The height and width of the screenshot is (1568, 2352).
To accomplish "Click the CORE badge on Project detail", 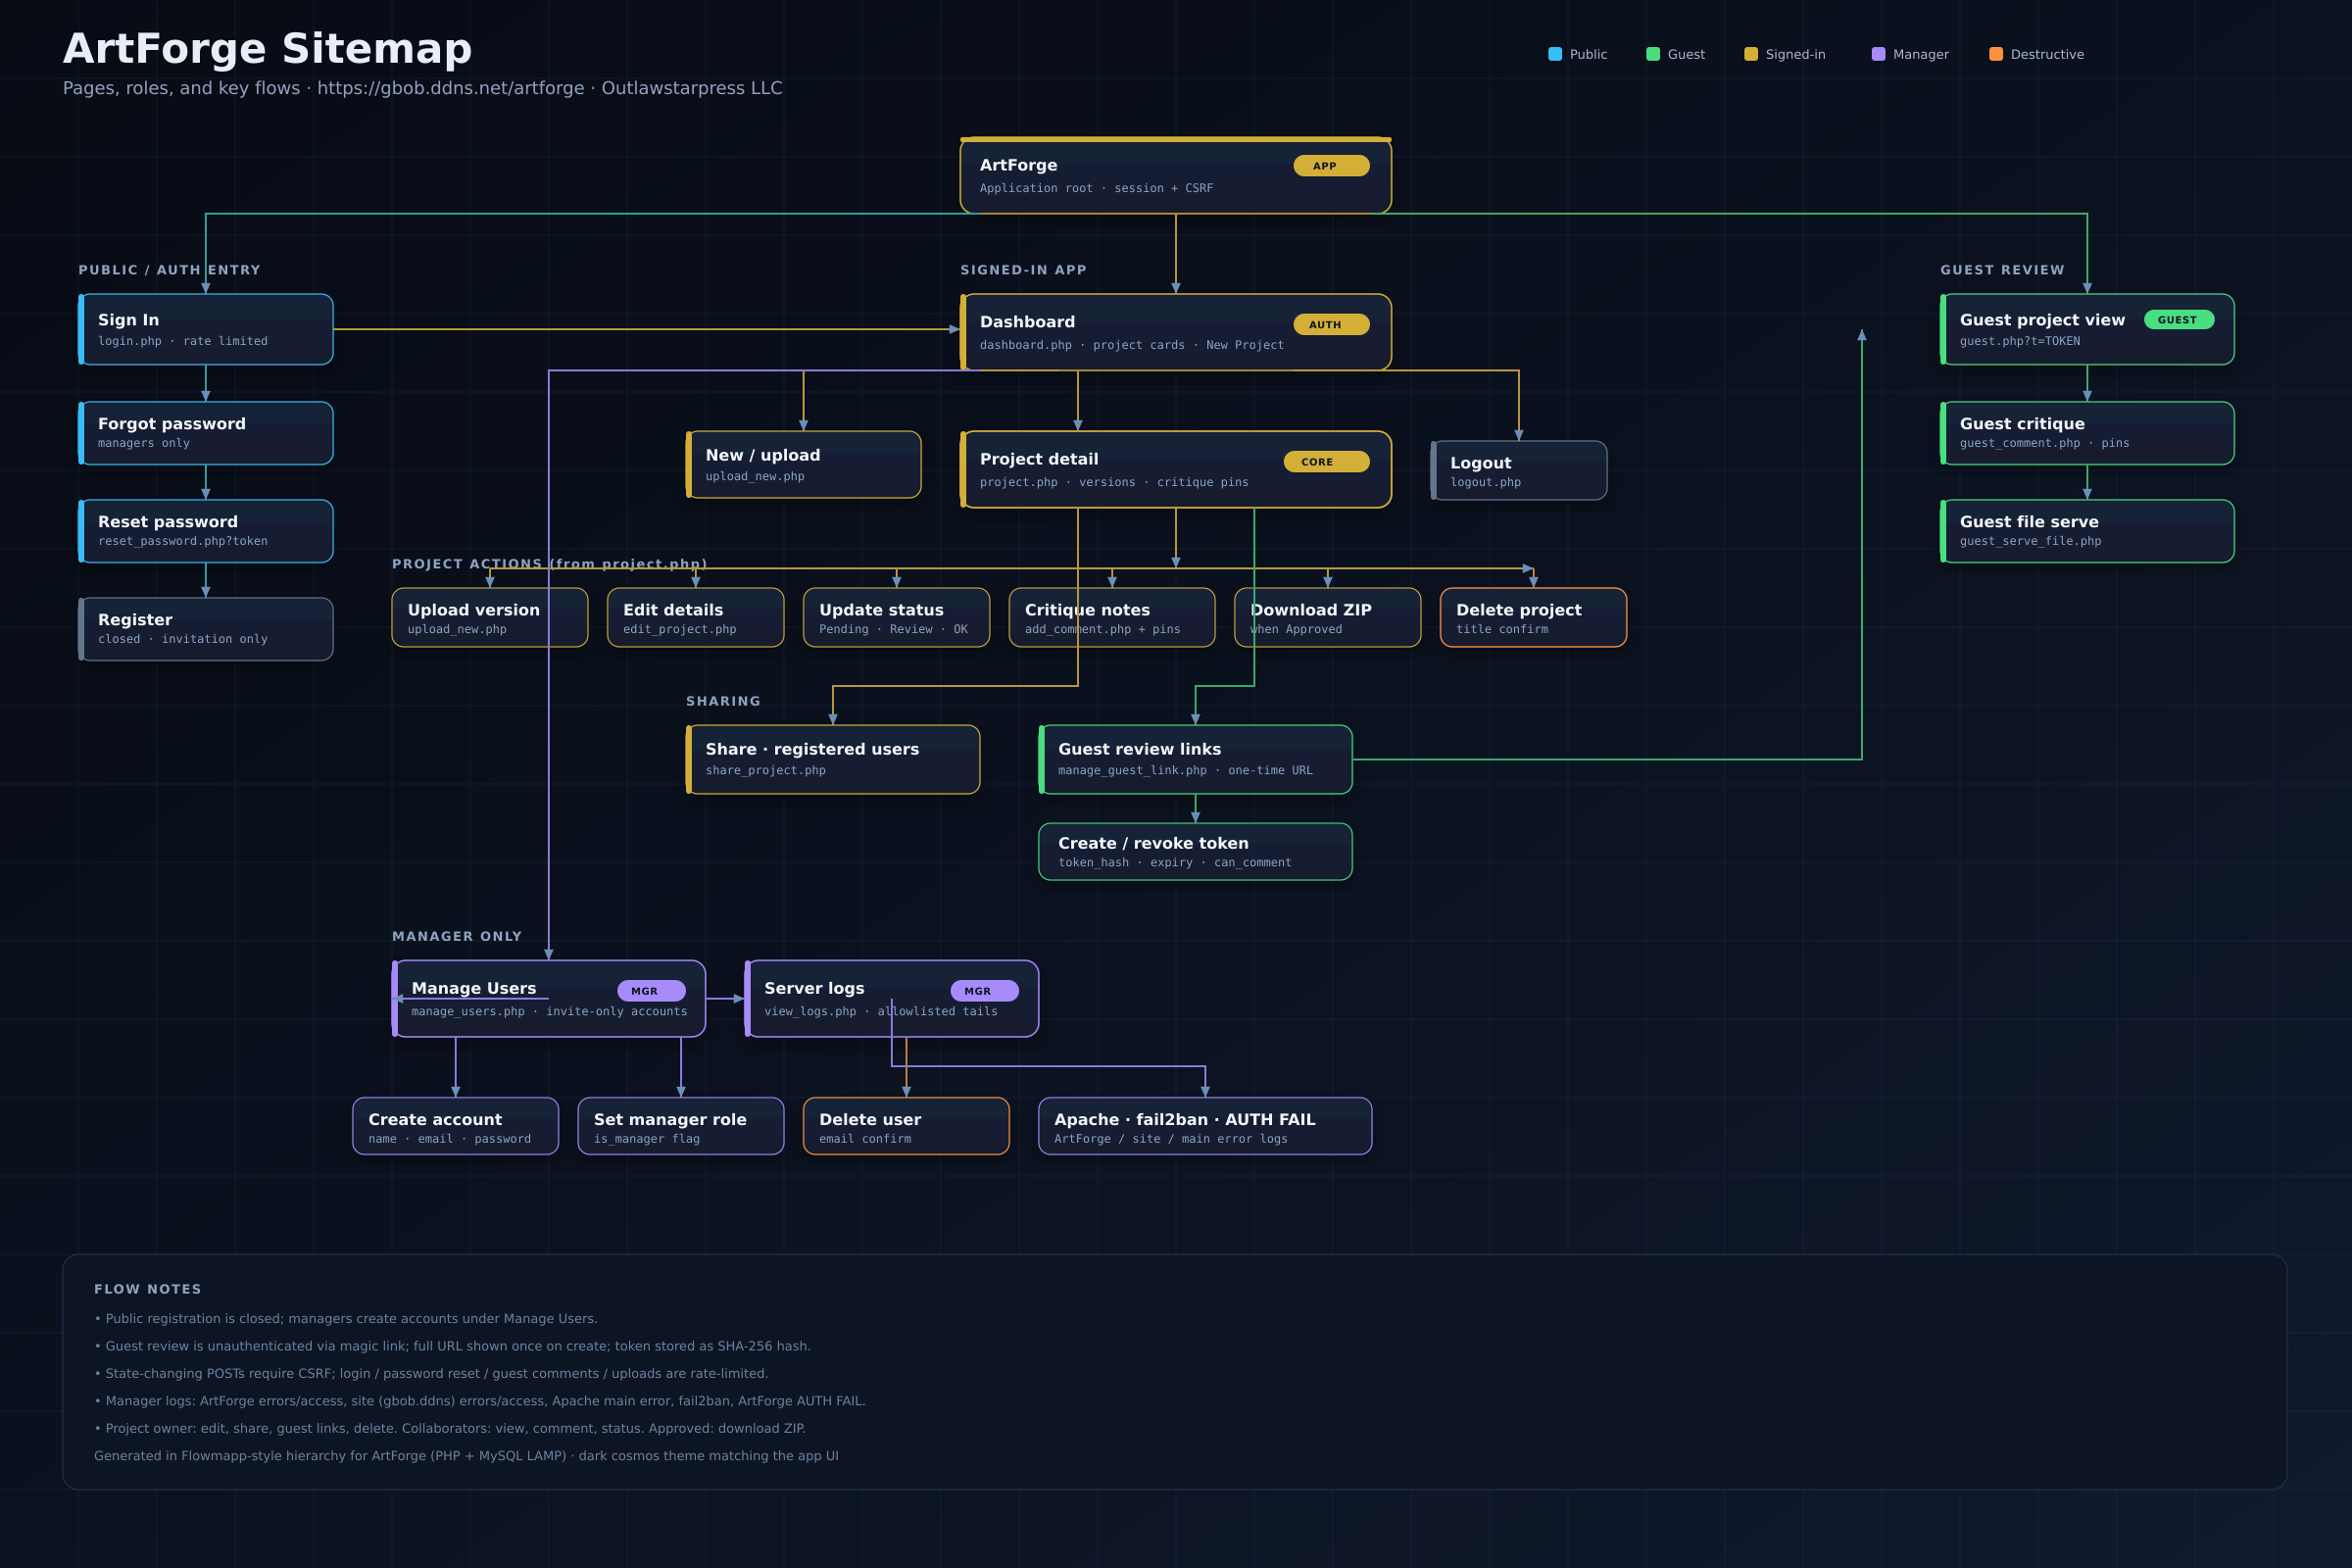I will coord(1326,462).
